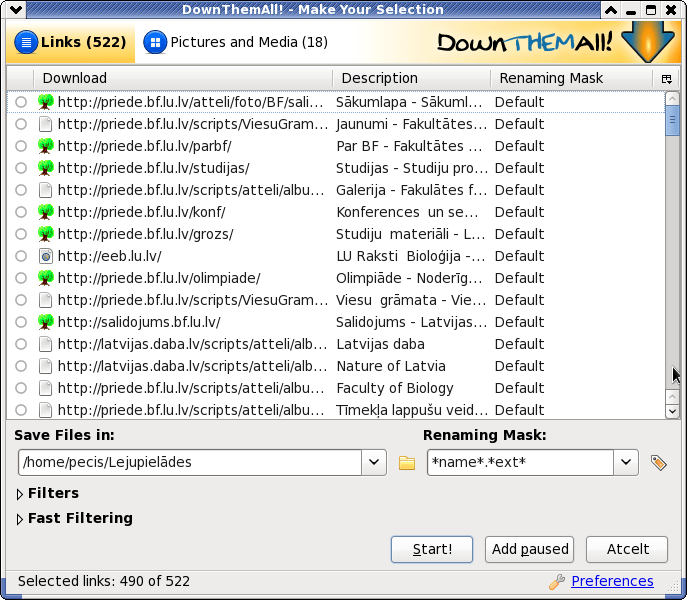Click the renaming mask tags icon

click(659, 462)
